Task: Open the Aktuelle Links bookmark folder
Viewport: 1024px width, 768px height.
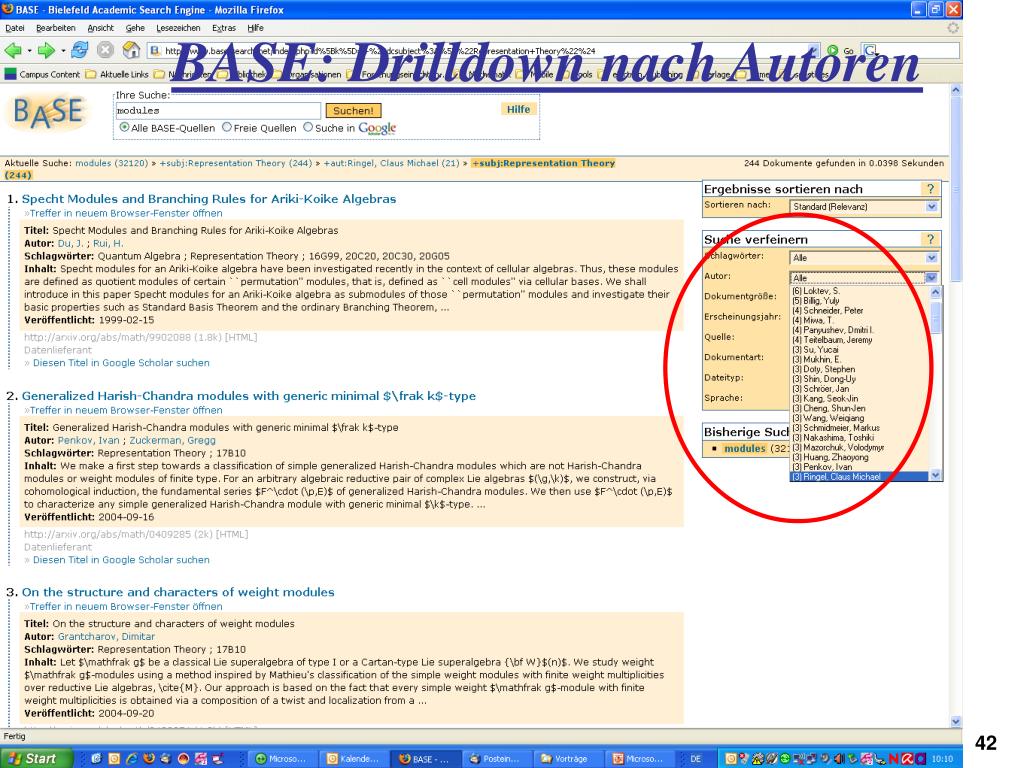Action: click(x=119, y=74)
